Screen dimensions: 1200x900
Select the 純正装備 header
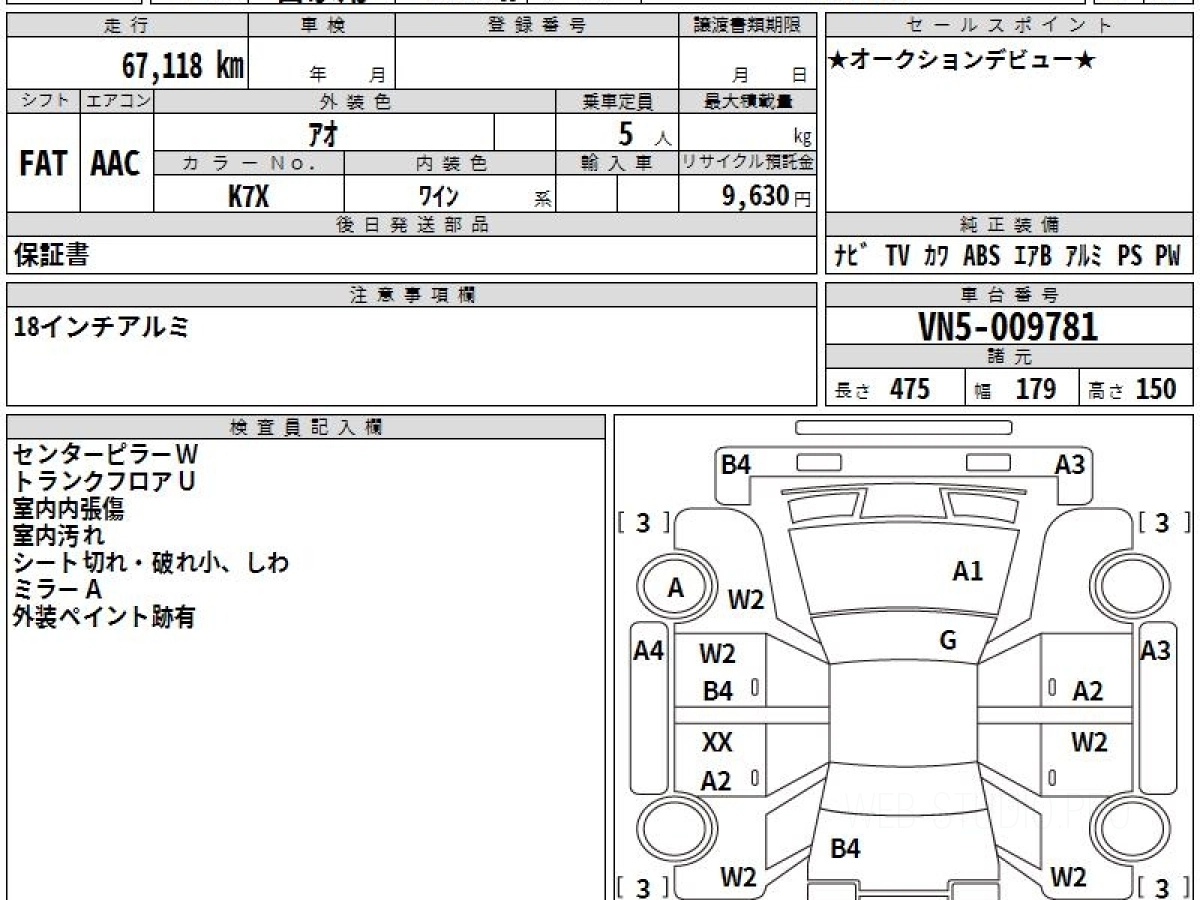1009,225
